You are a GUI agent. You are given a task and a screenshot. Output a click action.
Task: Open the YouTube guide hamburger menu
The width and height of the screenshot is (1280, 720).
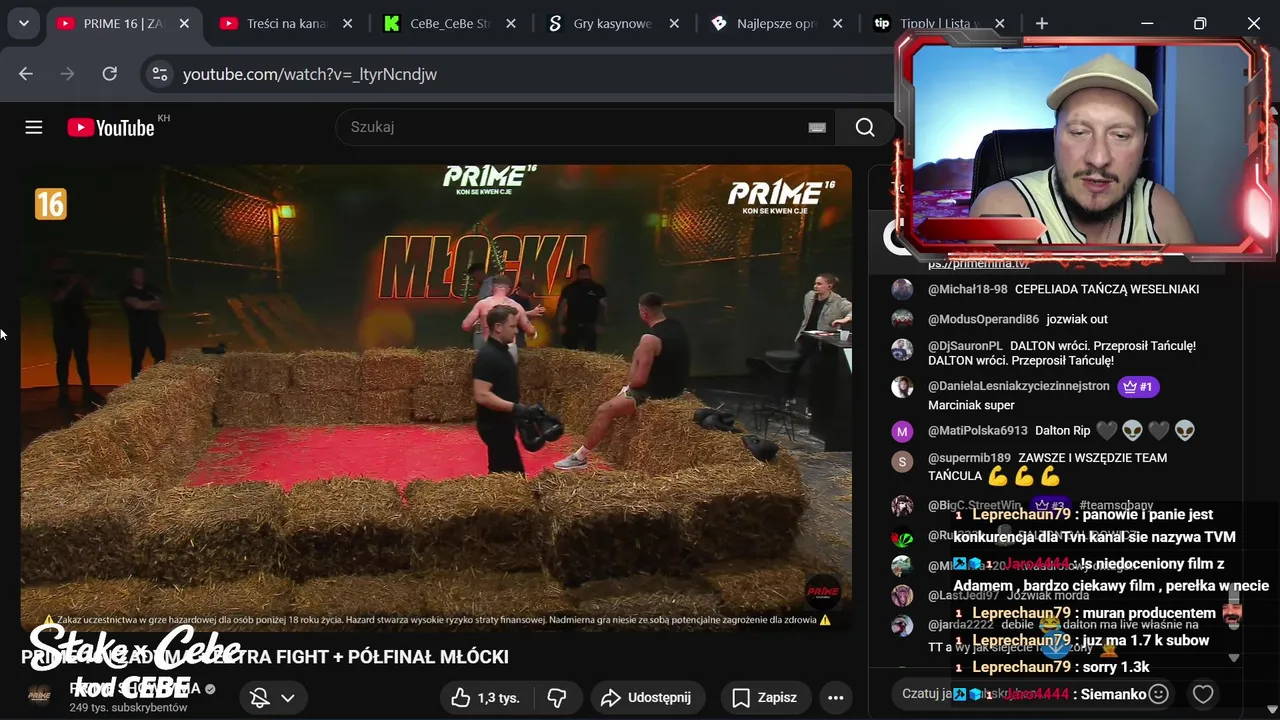(x=34, y=127)
